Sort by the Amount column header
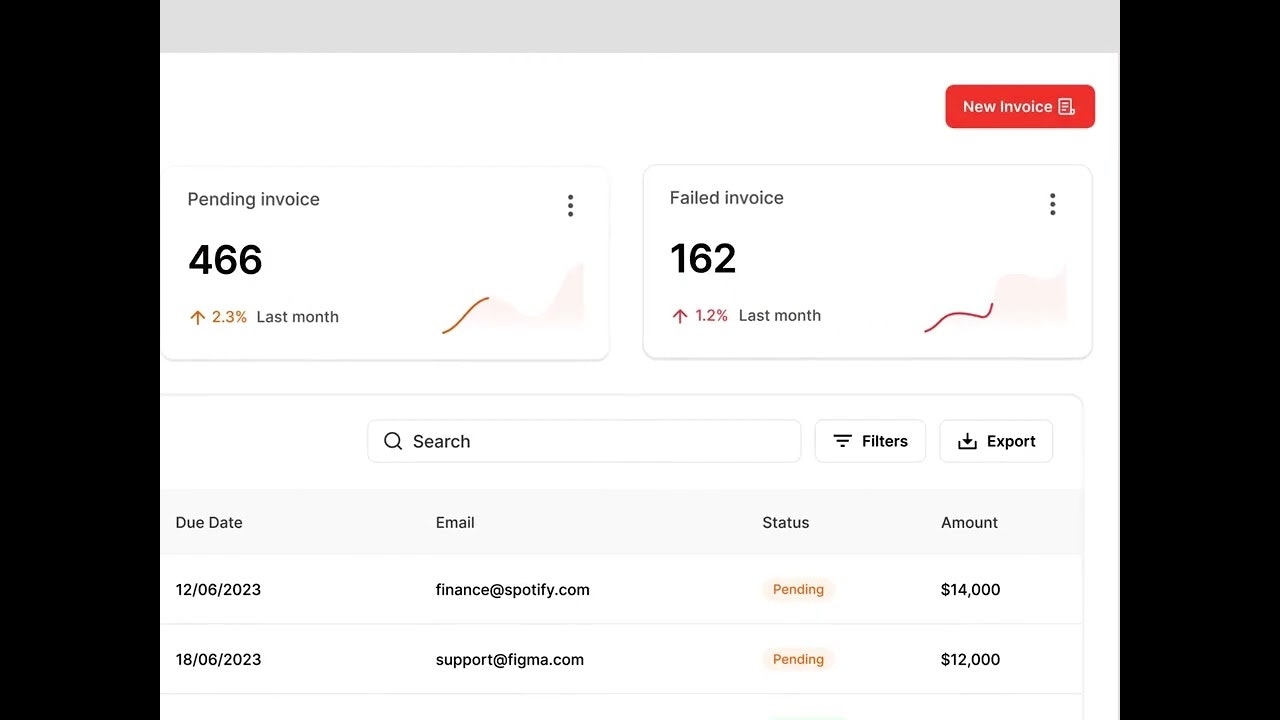The width and height of the screenshot is (1280, 720). [x=969, y=522]
